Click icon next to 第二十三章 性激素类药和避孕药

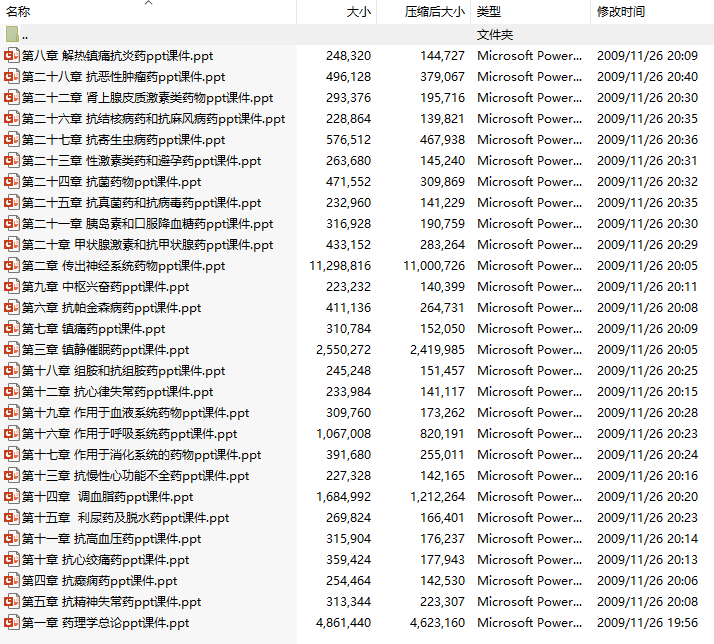point(12,160)
